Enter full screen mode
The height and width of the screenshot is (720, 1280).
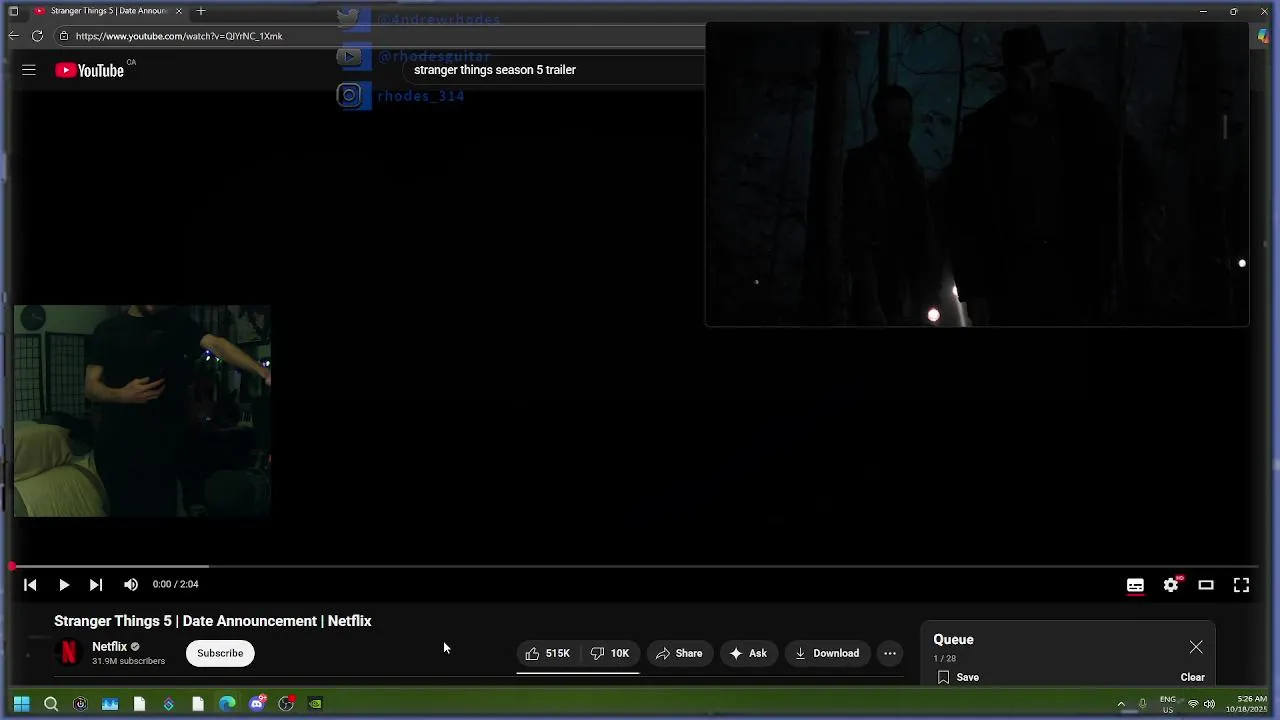[1241, 586]
